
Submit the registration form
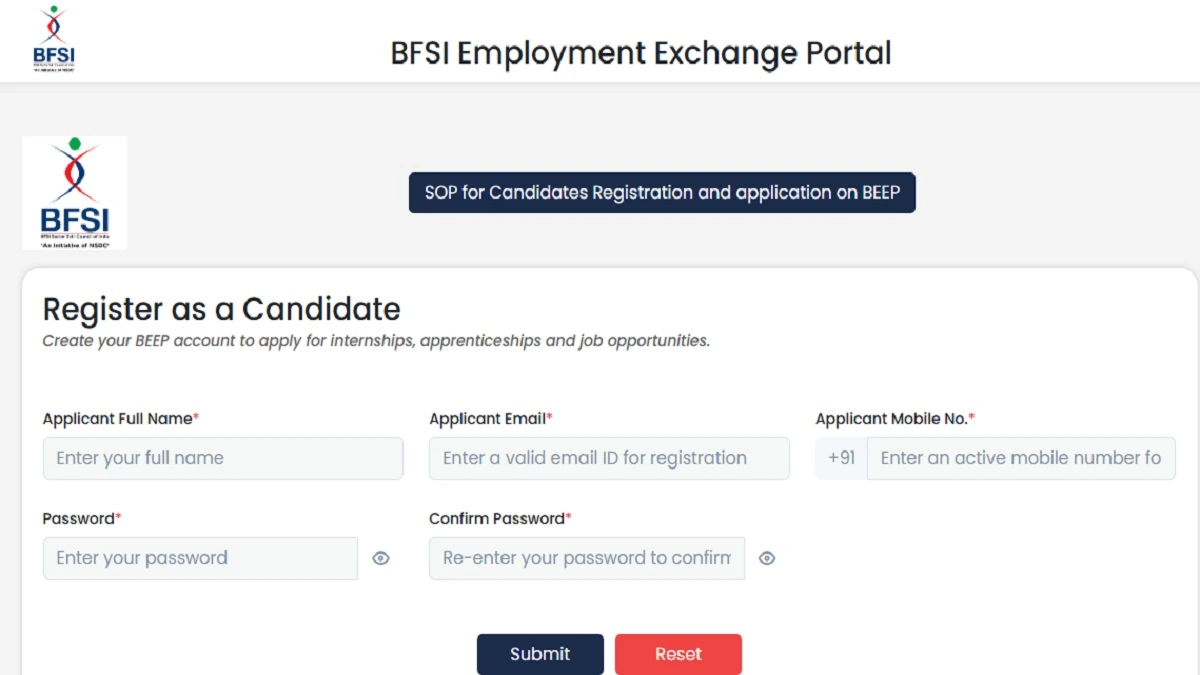point(540,654)
